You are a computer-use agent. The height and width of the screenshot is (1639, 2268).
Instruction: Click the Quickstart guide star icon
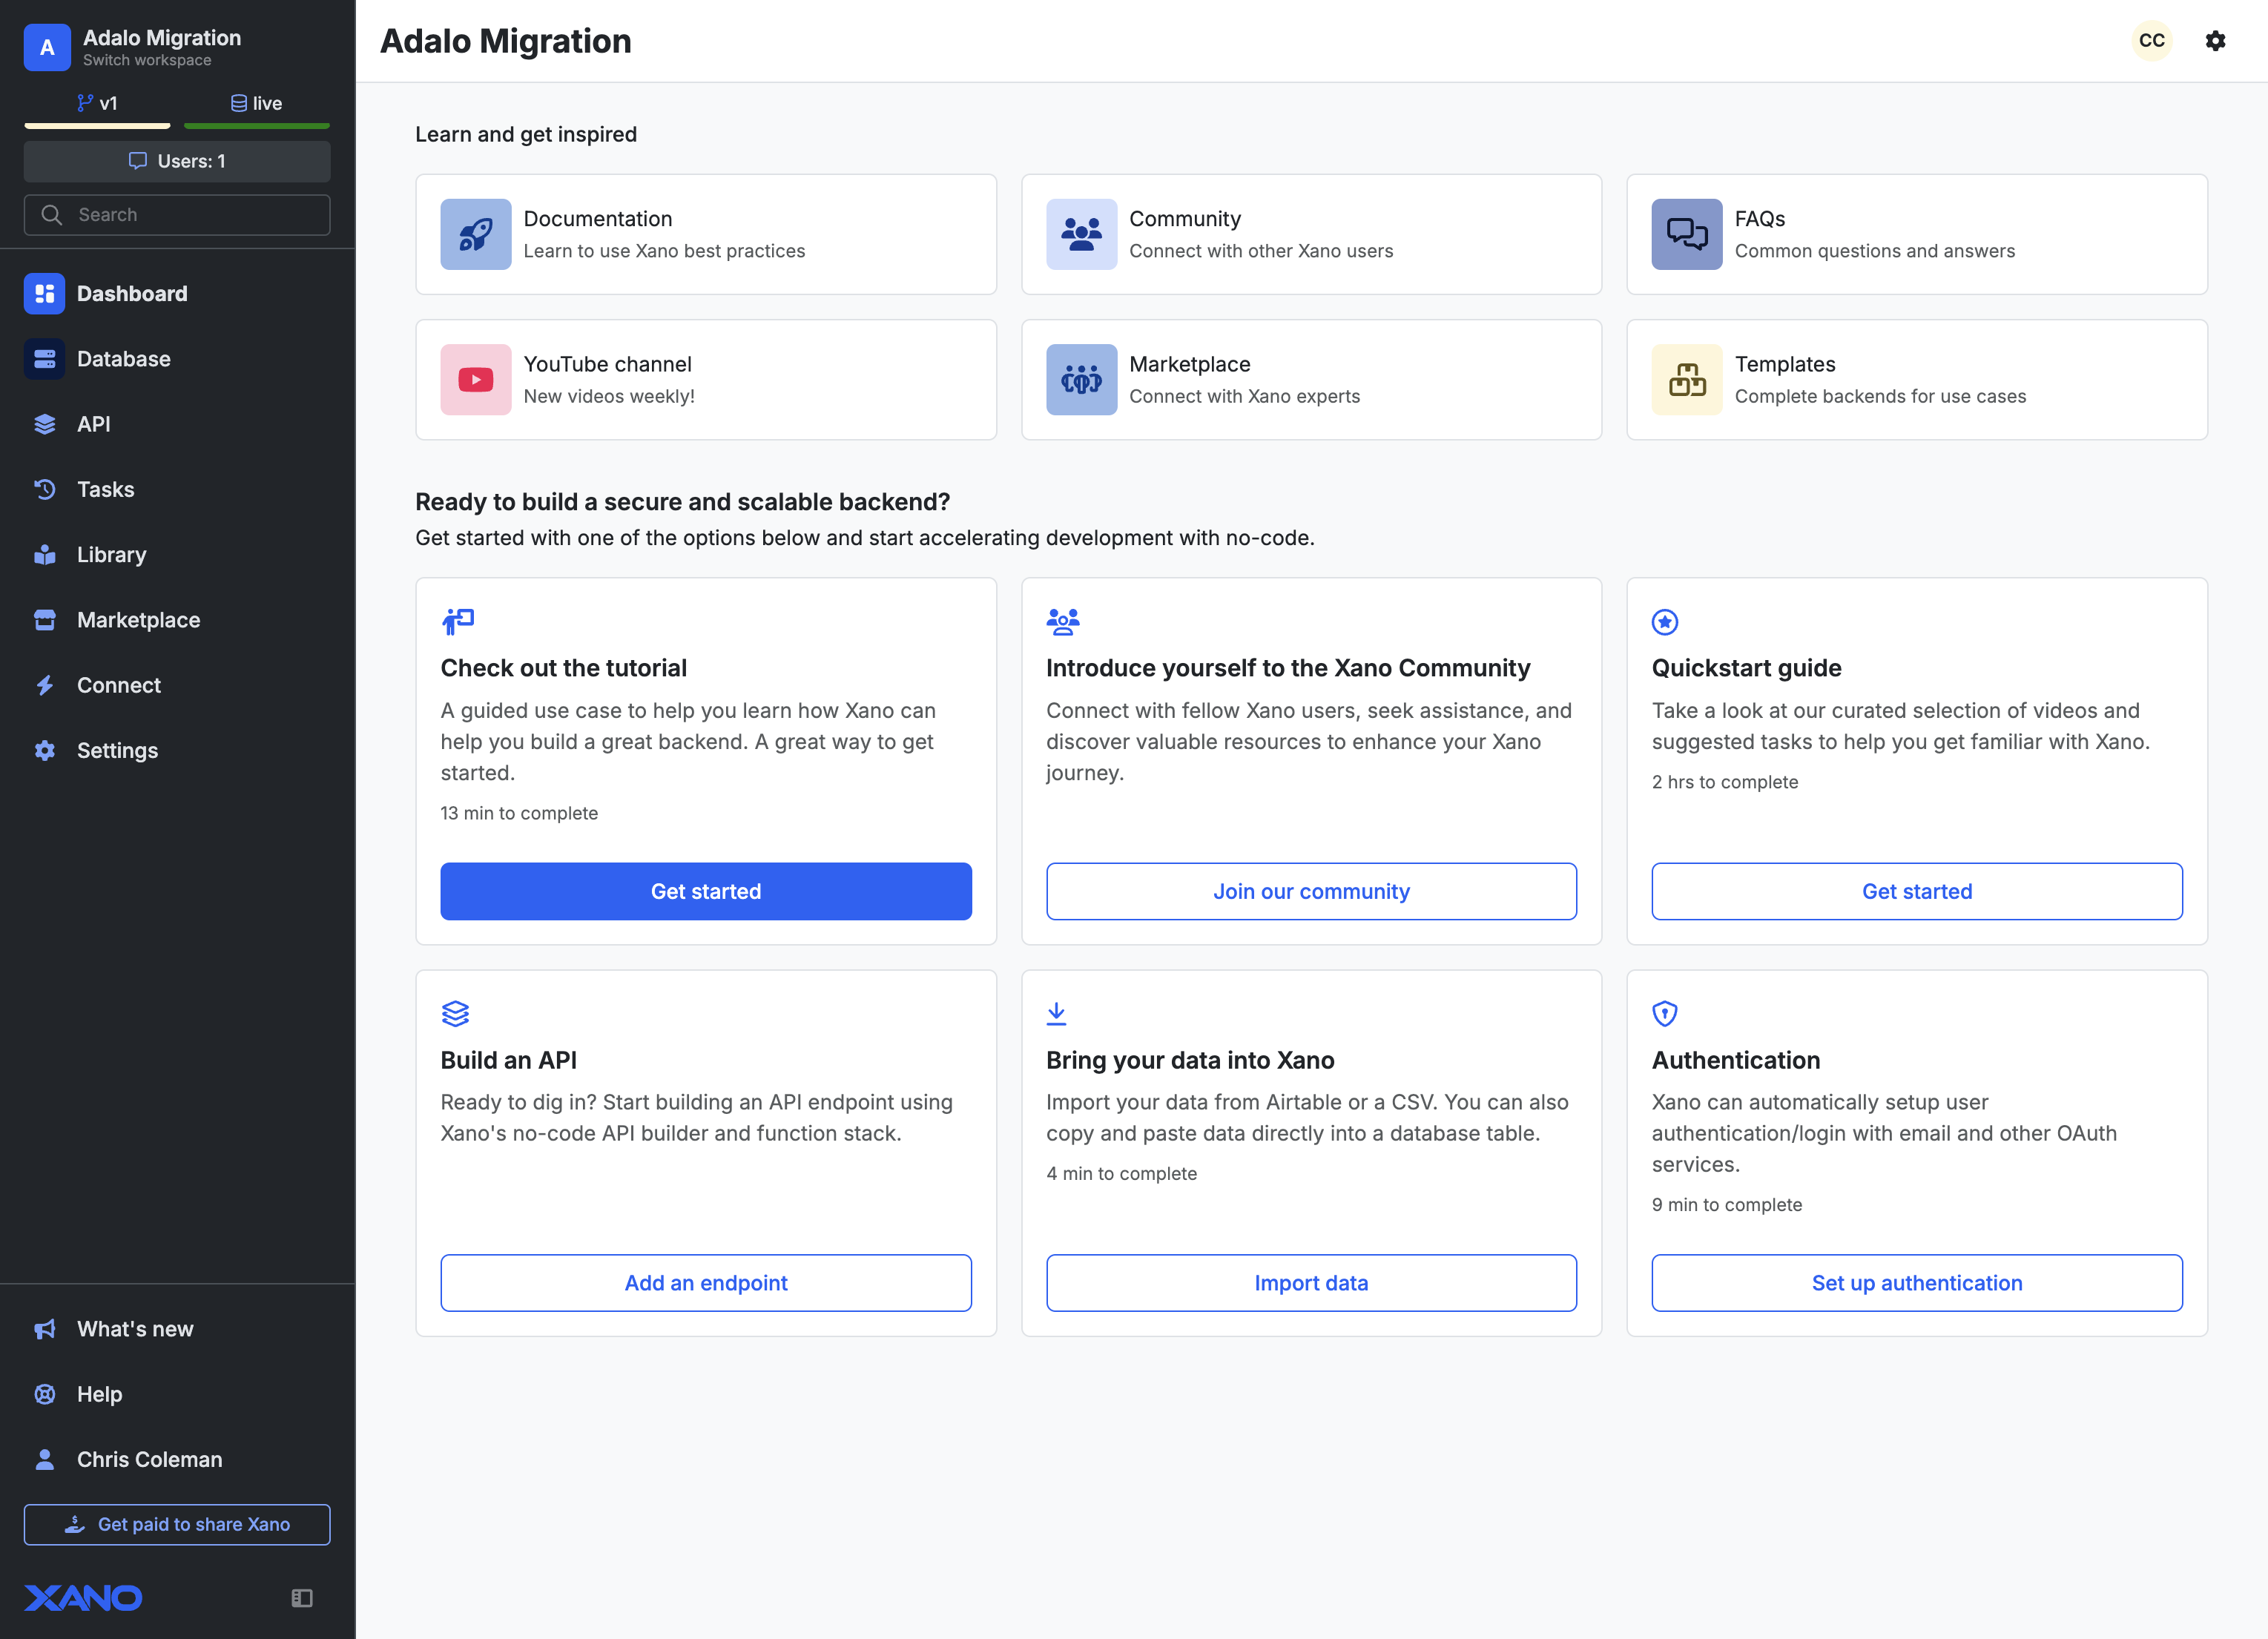(x=1665, y=622)
